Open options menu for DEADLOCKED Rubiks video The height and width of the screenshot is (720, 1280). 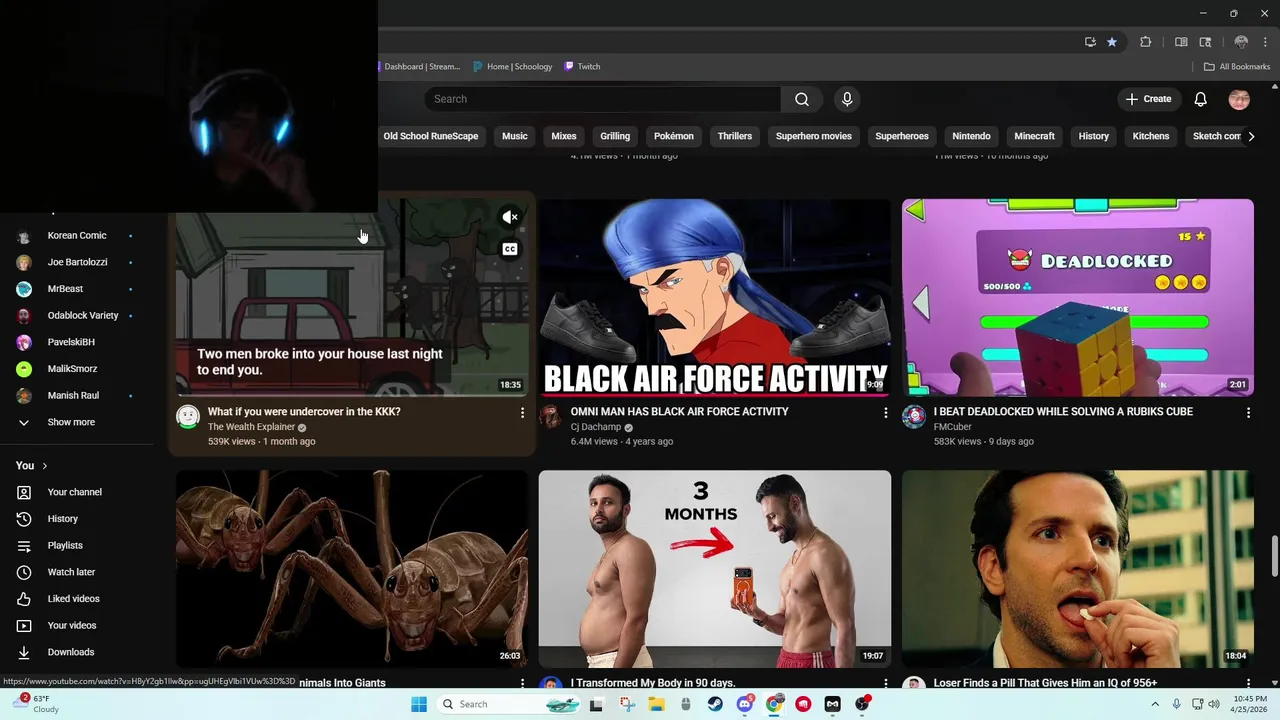coord(1248,412)
